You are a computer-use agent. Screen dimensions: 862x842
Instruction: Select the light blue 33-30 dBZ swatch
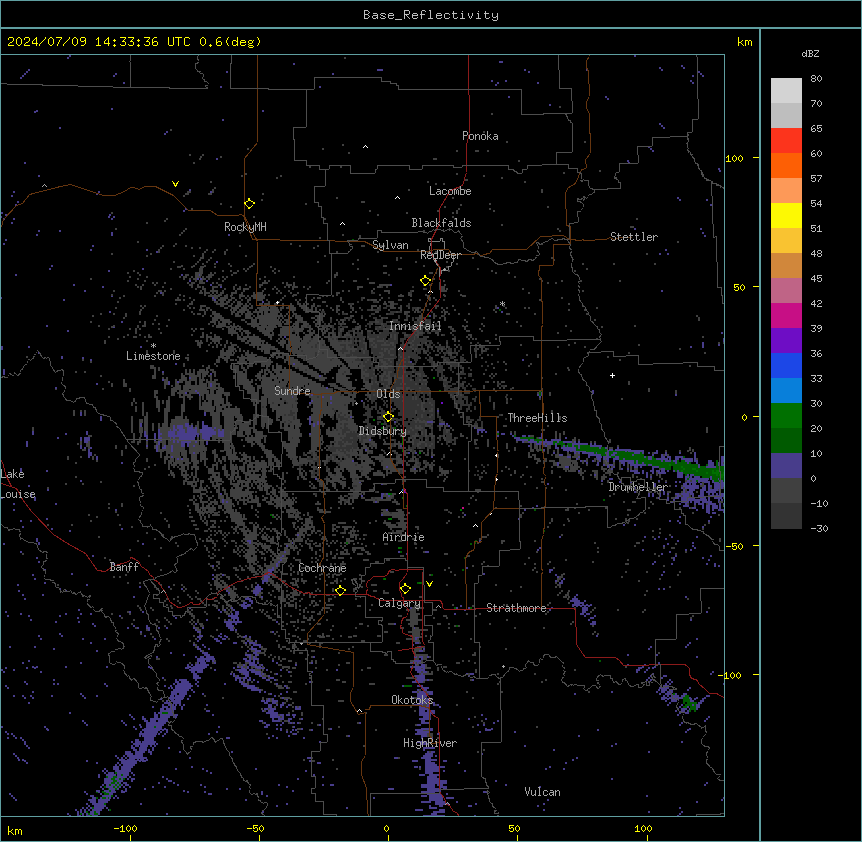[786, 390]
